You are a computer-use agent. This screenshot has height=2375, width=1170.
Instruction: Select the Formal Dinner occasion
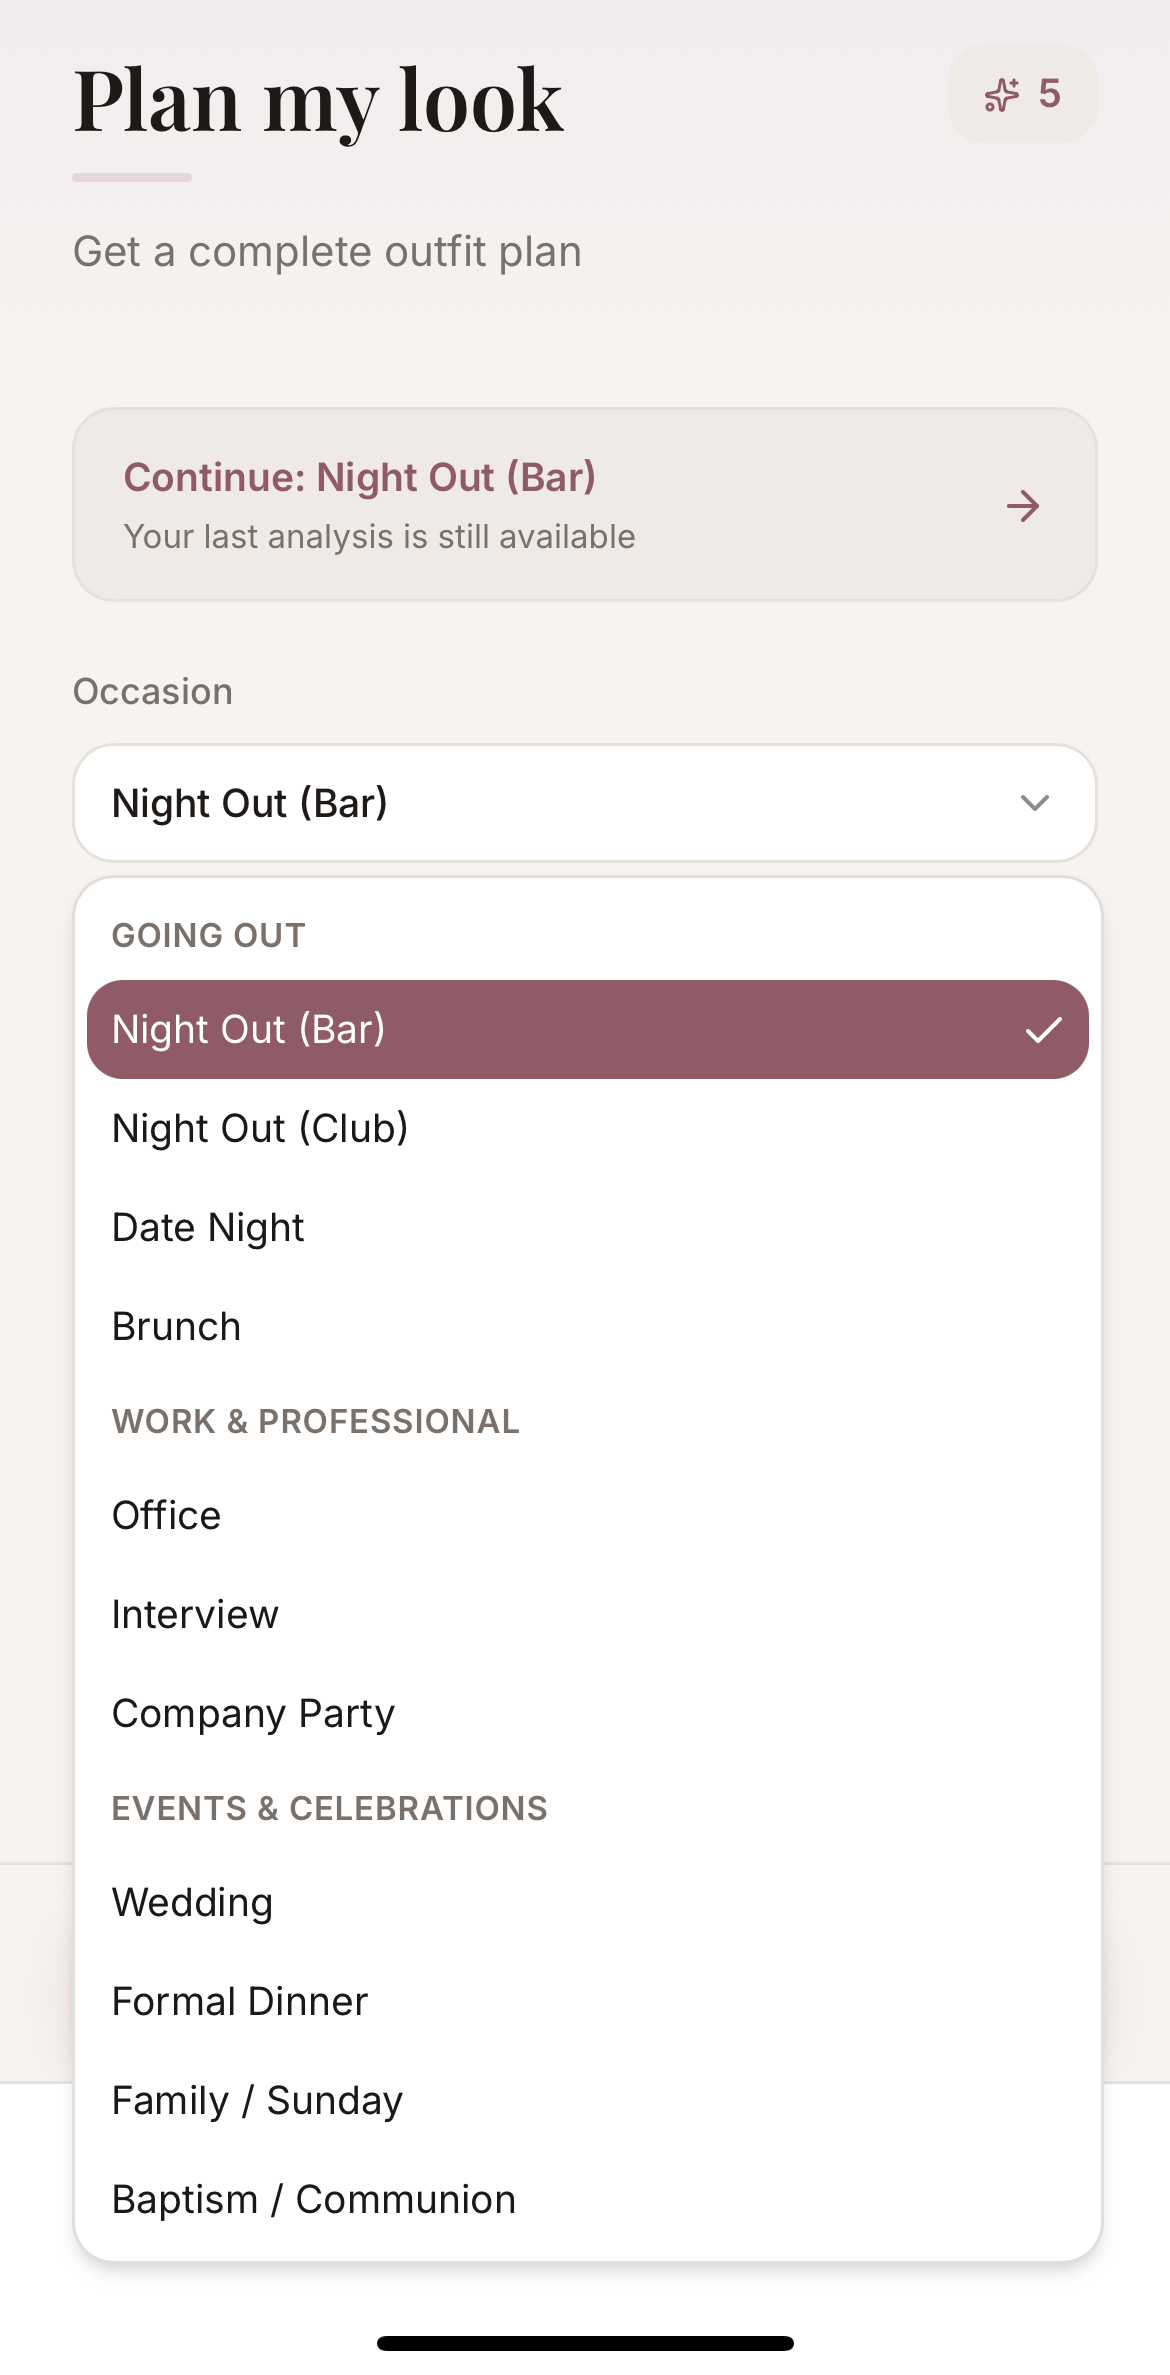(240, 2000)
